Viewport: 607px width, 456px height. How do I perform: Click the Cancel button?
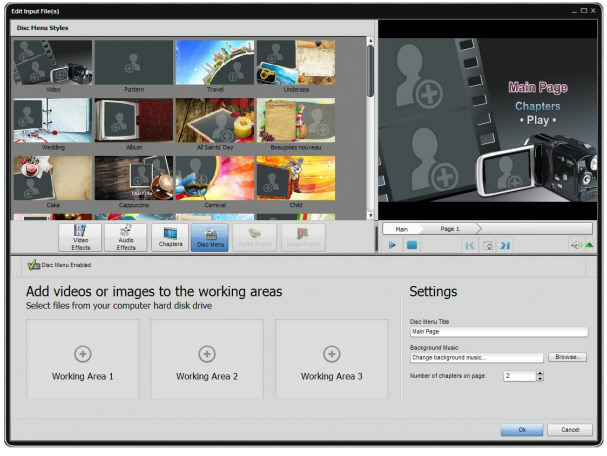click(569, 430)
